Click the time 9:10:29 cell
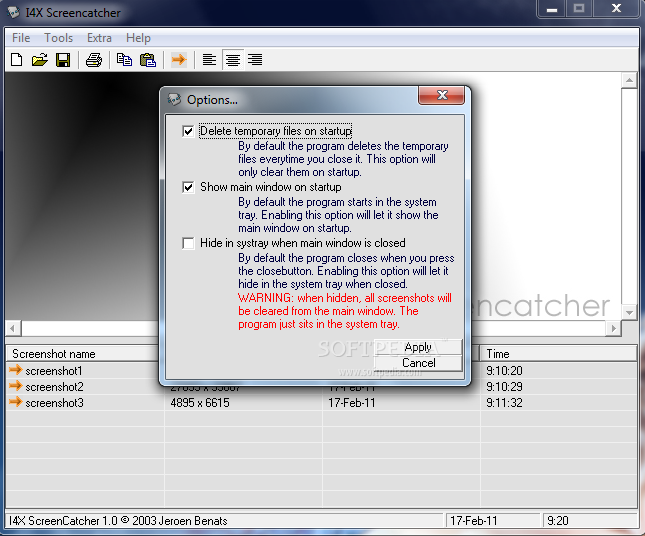 504,387
